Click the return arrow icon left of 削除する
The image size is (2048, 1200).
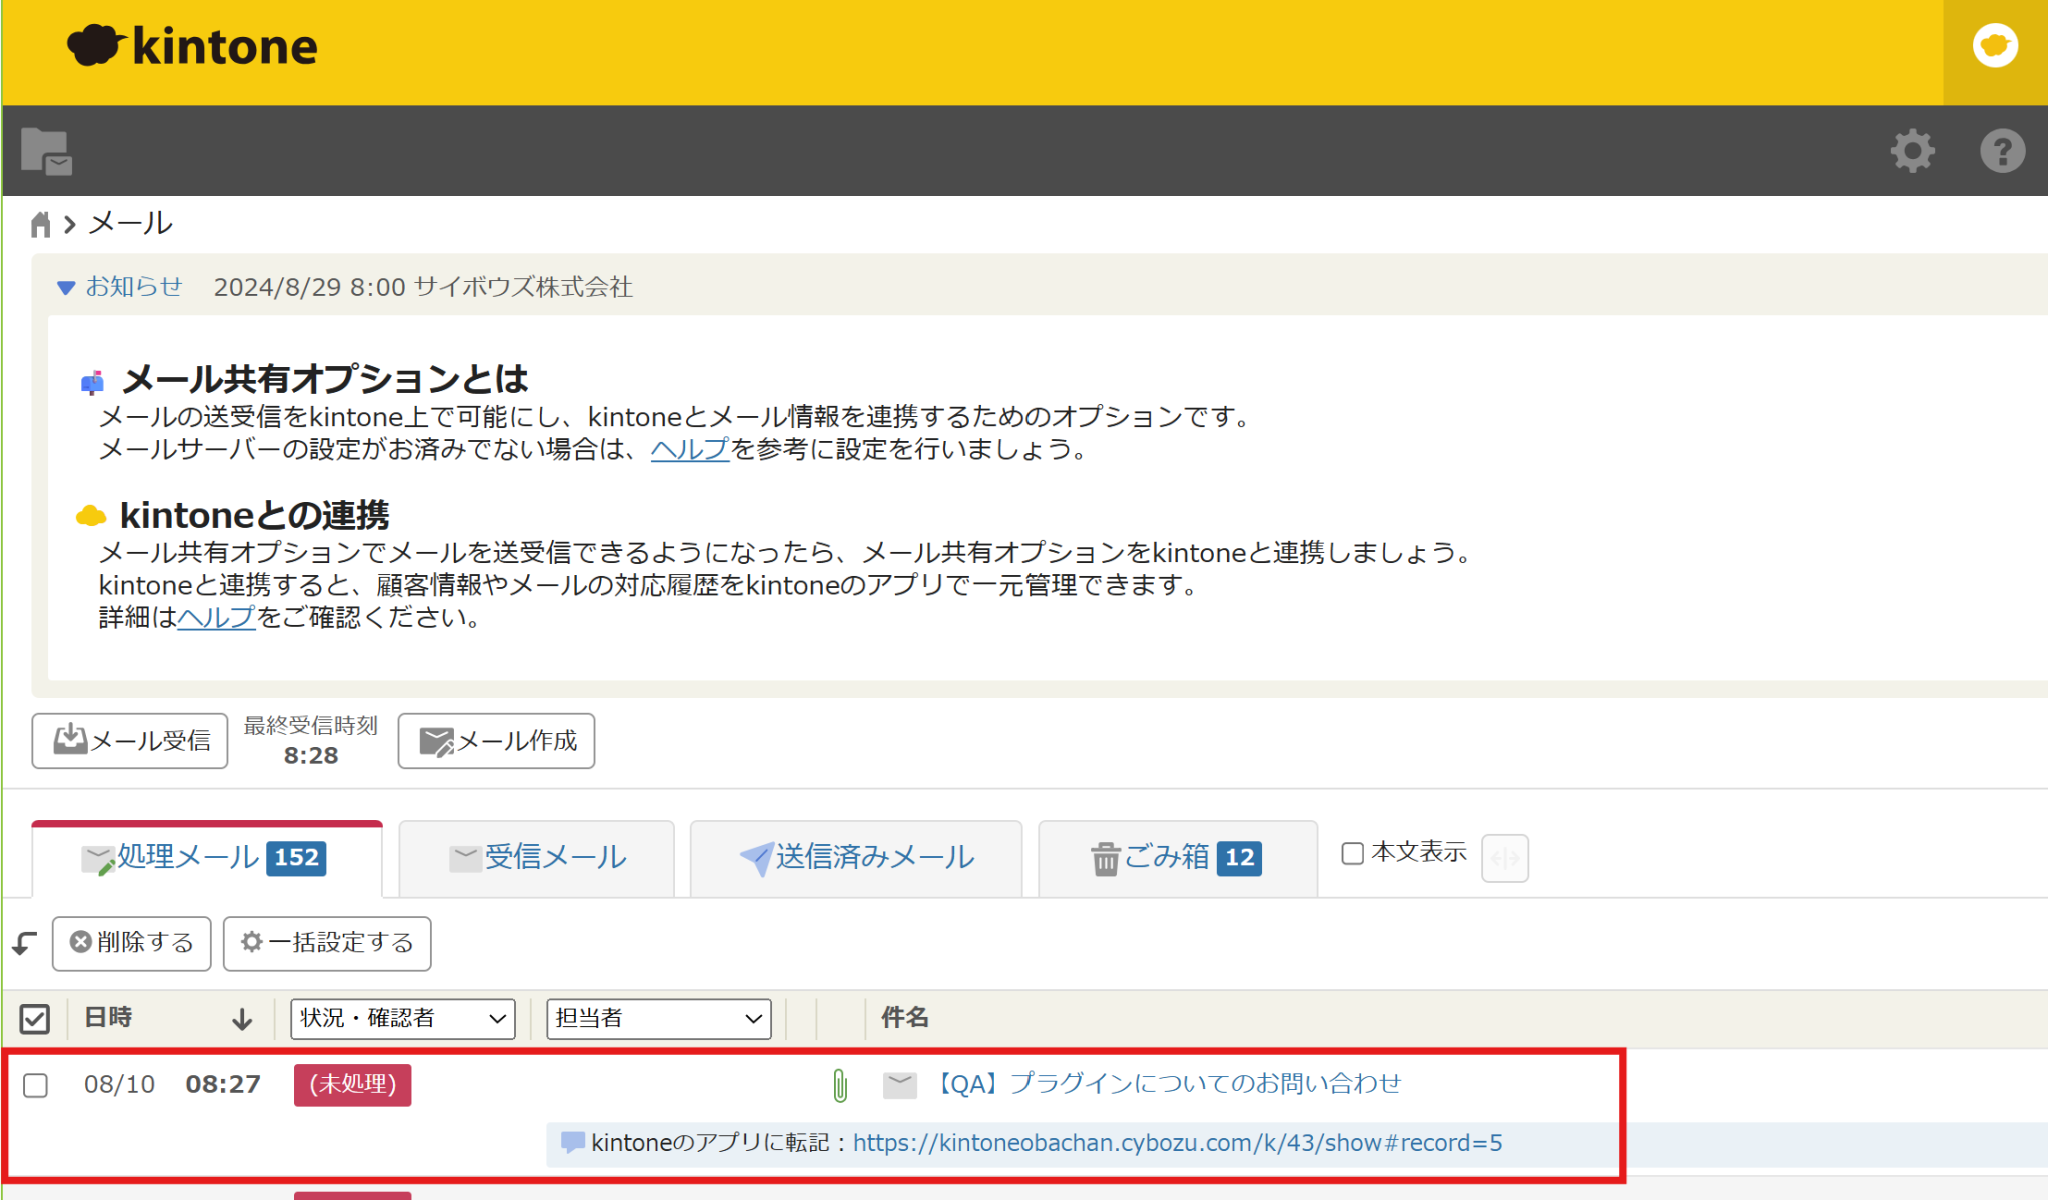tap(22, 941)
